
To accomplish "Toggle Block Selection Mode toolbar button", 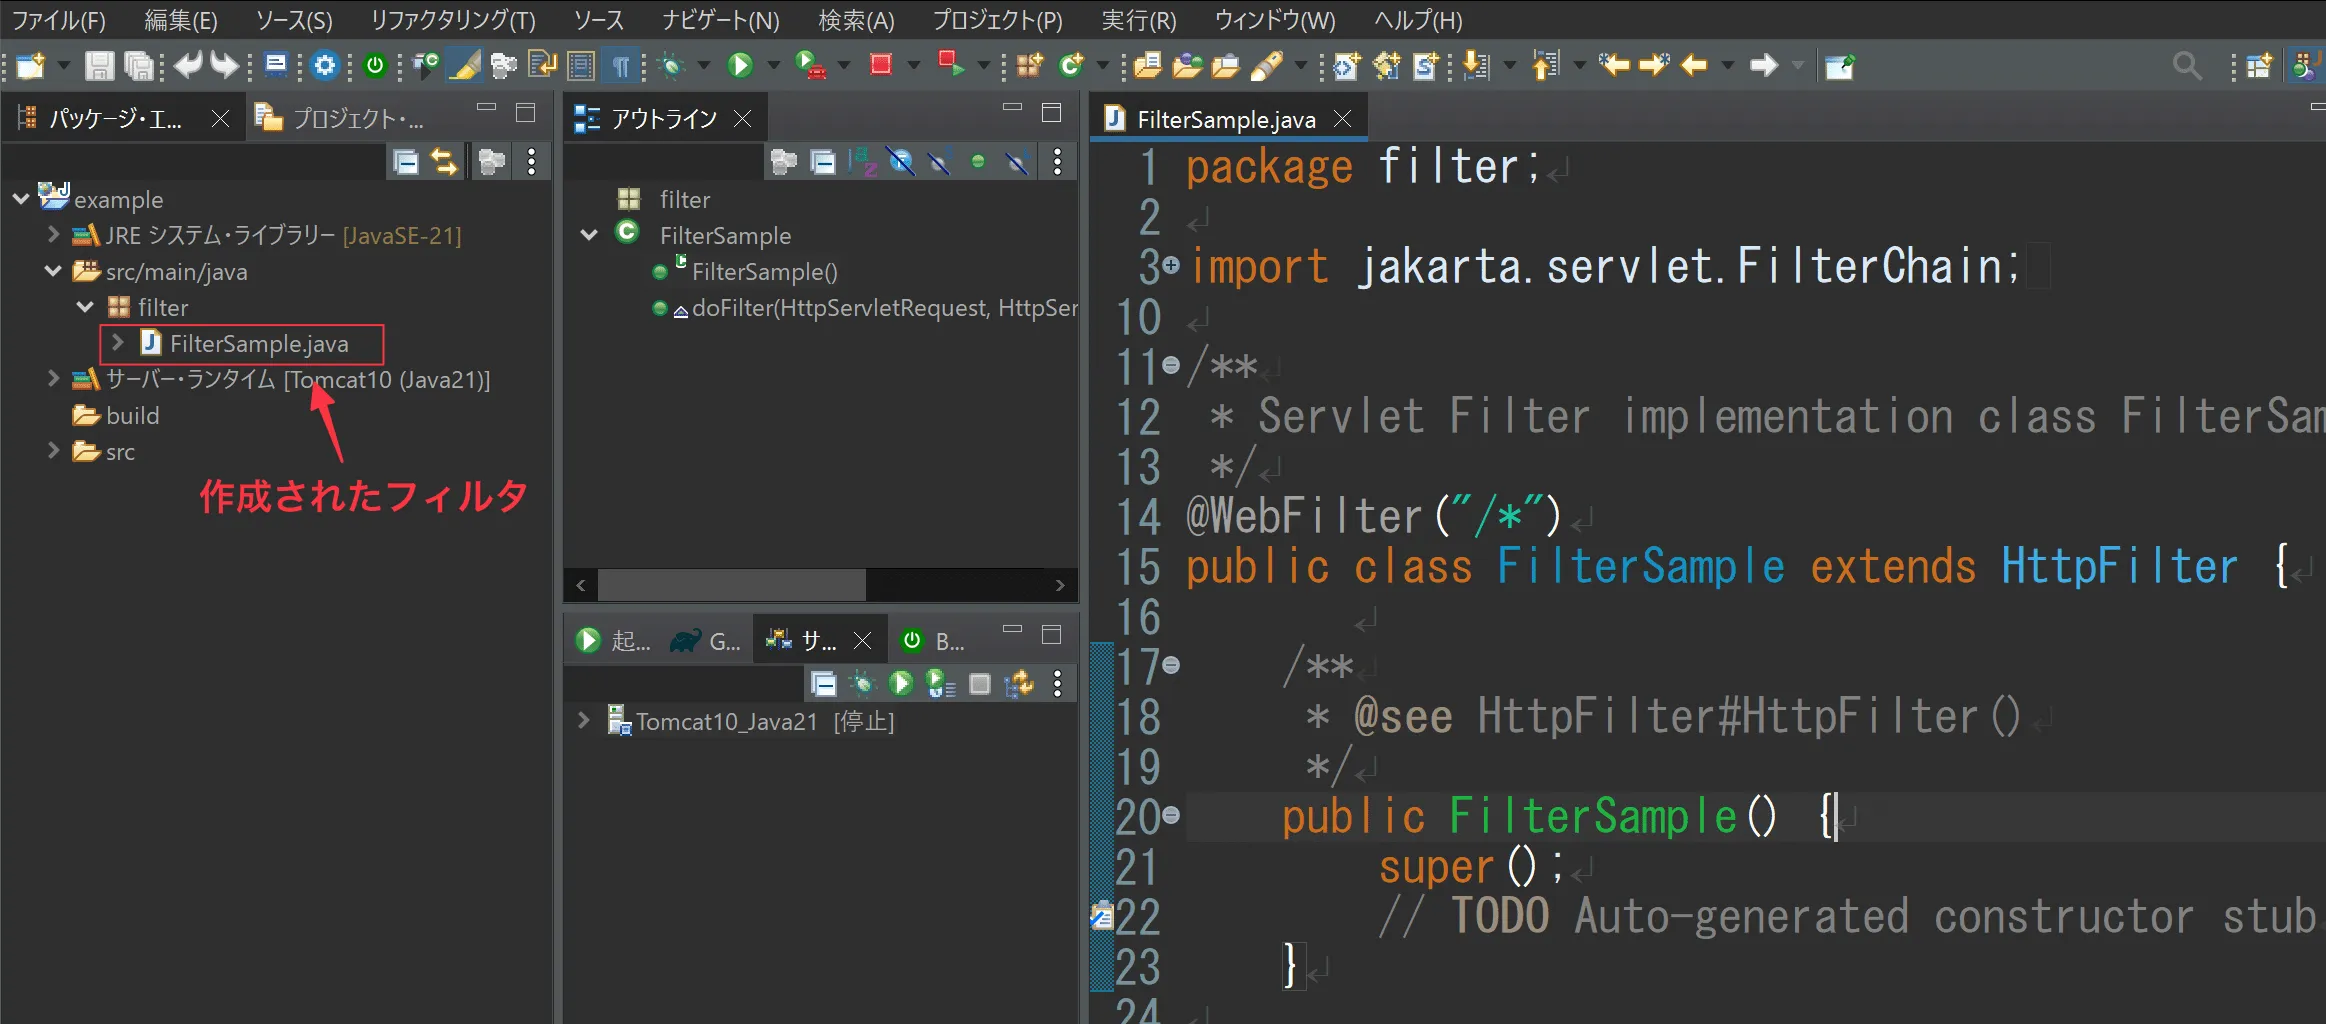I will (x=581, y=66).
